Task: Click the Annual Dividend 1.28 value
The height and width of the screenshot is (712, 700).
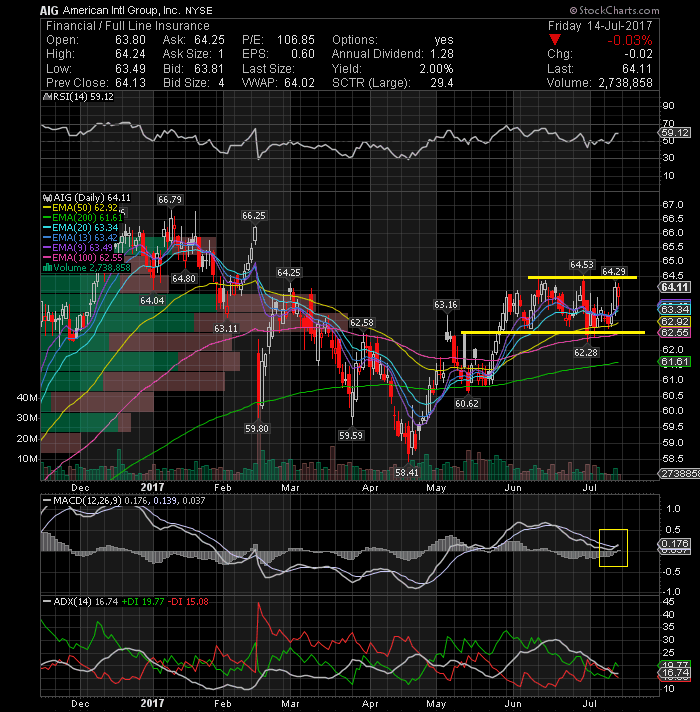Action: click(x=442, y=54)
